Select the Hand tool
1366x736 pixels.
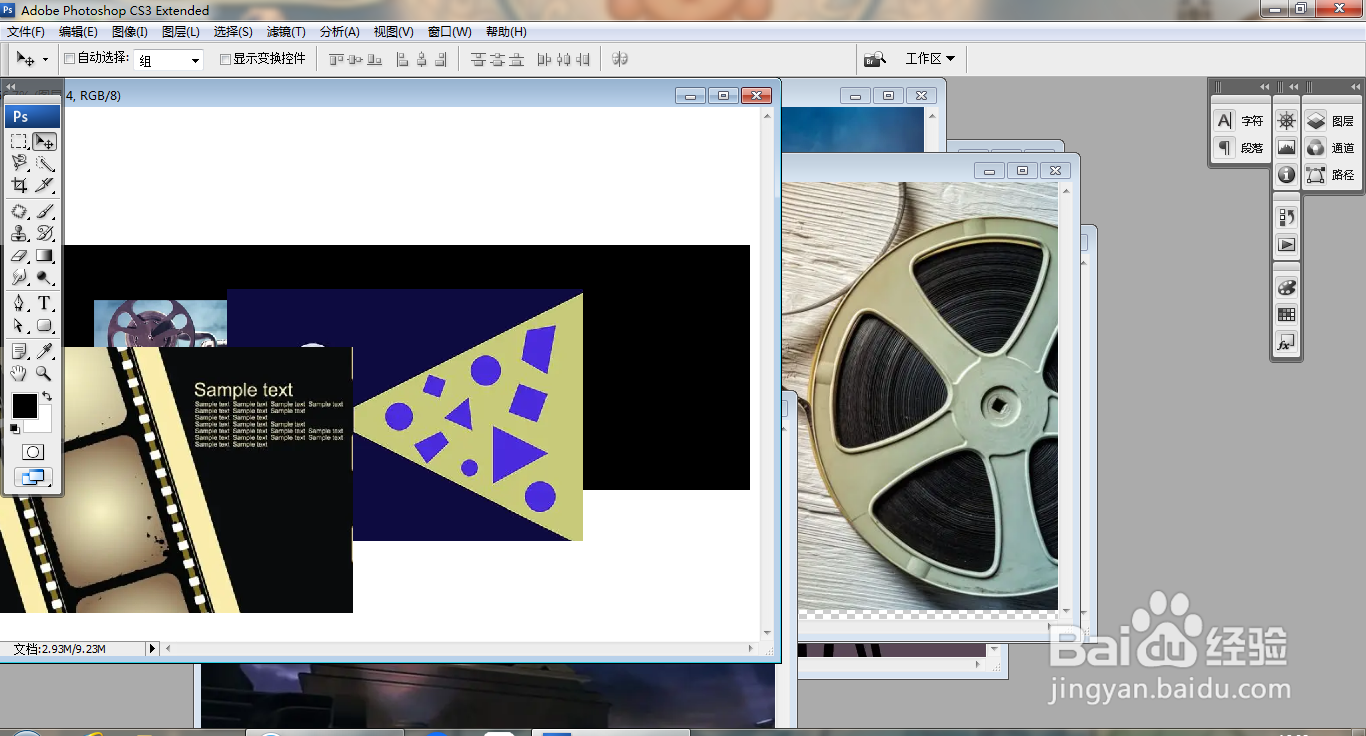click(19, 374)
